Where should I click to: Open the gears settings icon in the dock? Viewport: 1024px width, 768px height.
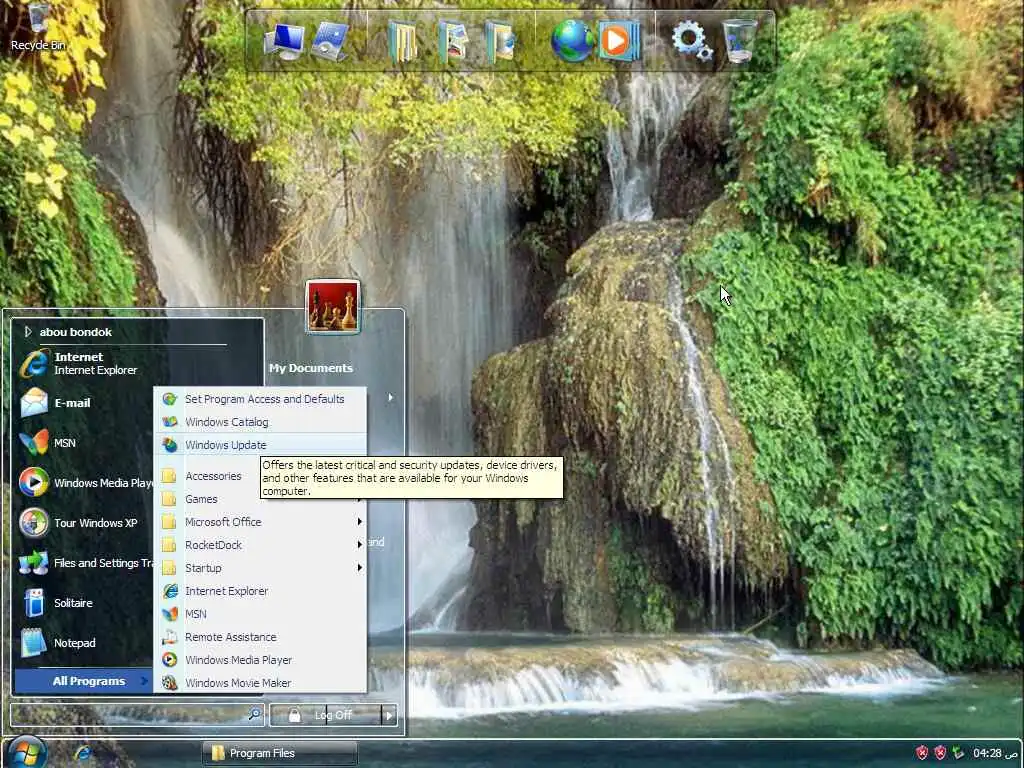coord(692,40)
